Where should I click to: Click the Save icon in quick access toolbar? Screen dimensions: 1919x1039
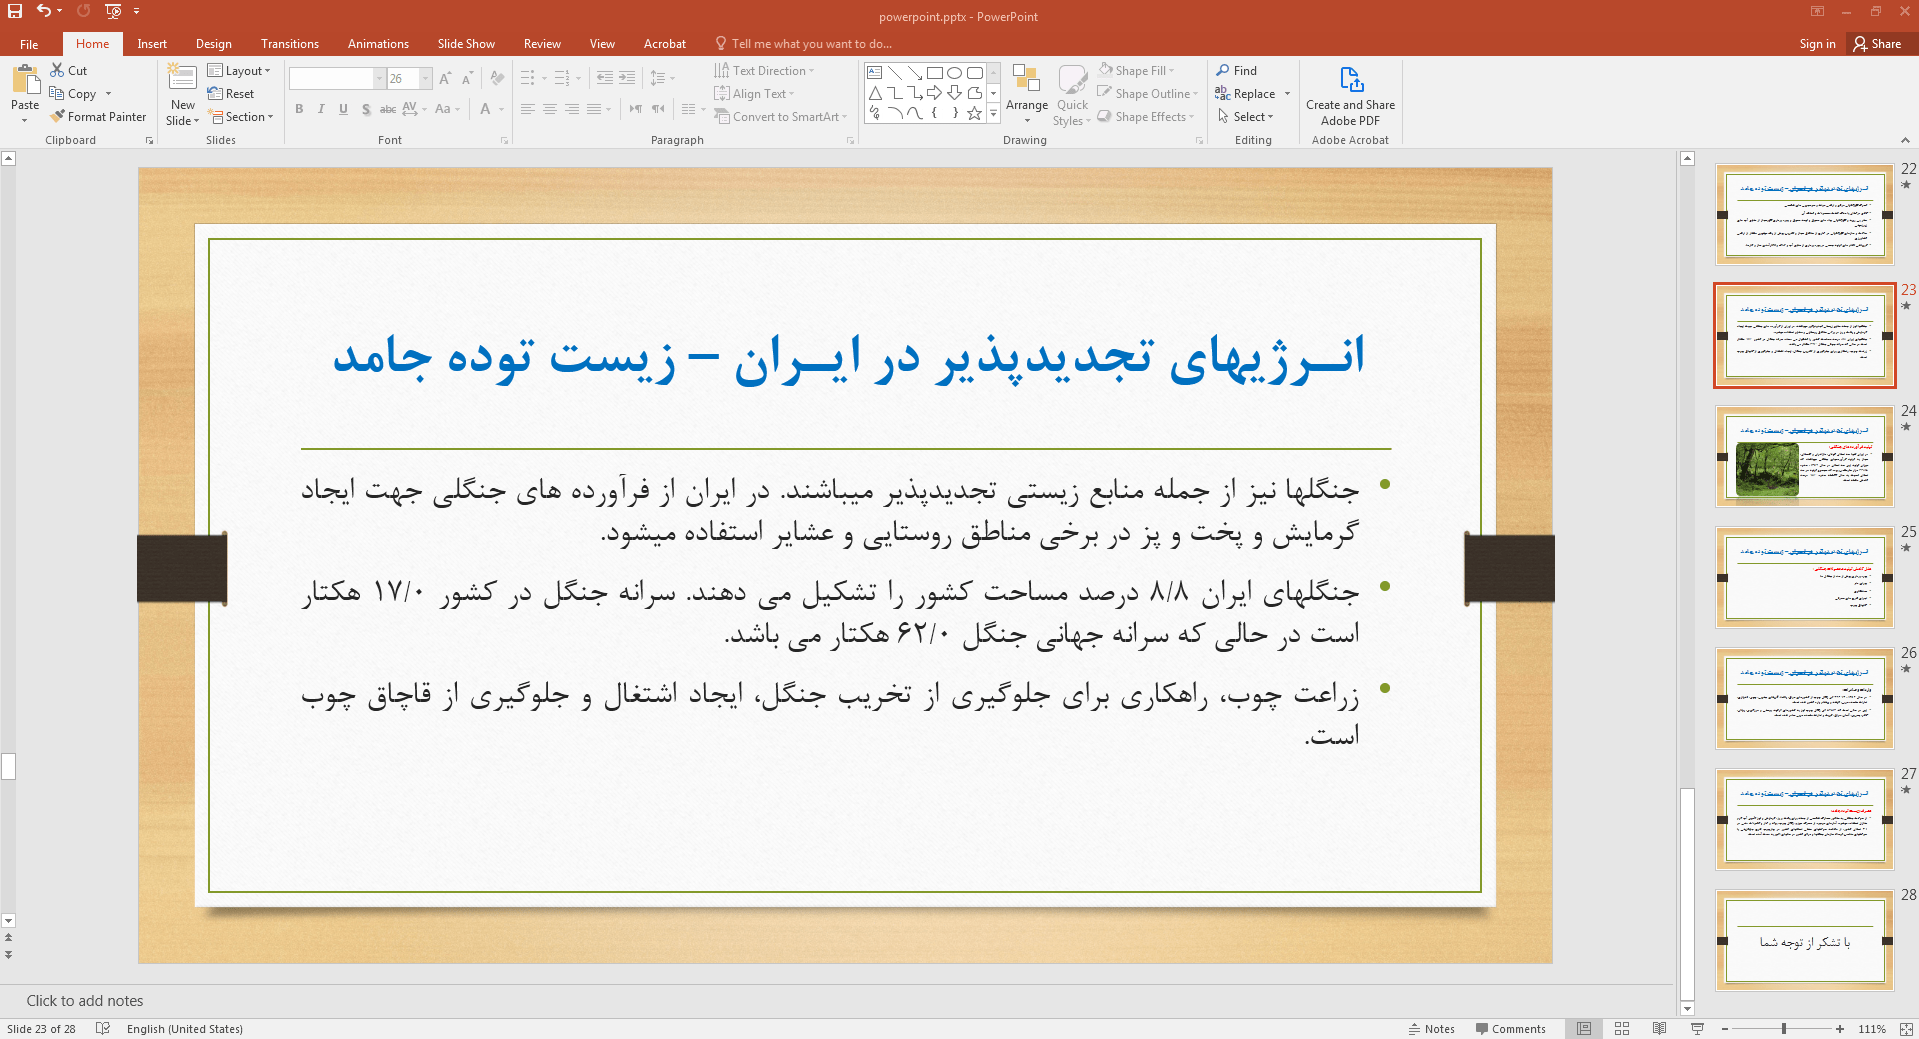click(x=15, y=11)
